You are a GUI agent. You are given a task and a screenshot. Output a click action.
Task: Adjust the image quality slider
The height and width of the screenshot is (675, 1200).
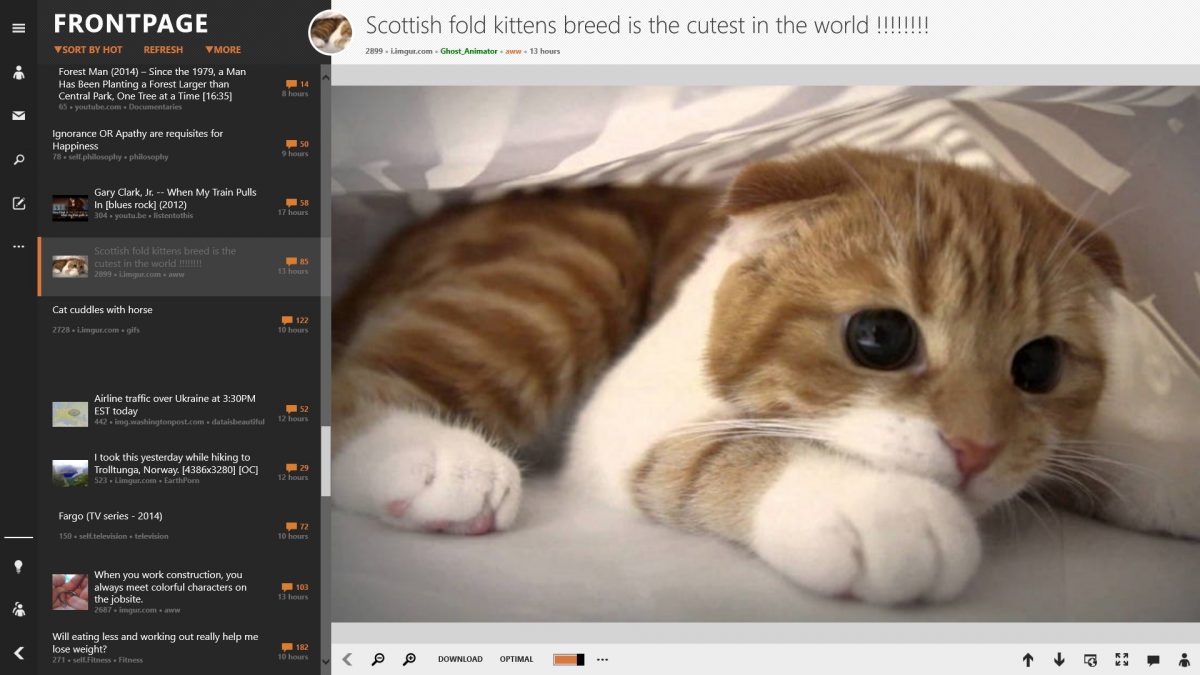(570, 659)
